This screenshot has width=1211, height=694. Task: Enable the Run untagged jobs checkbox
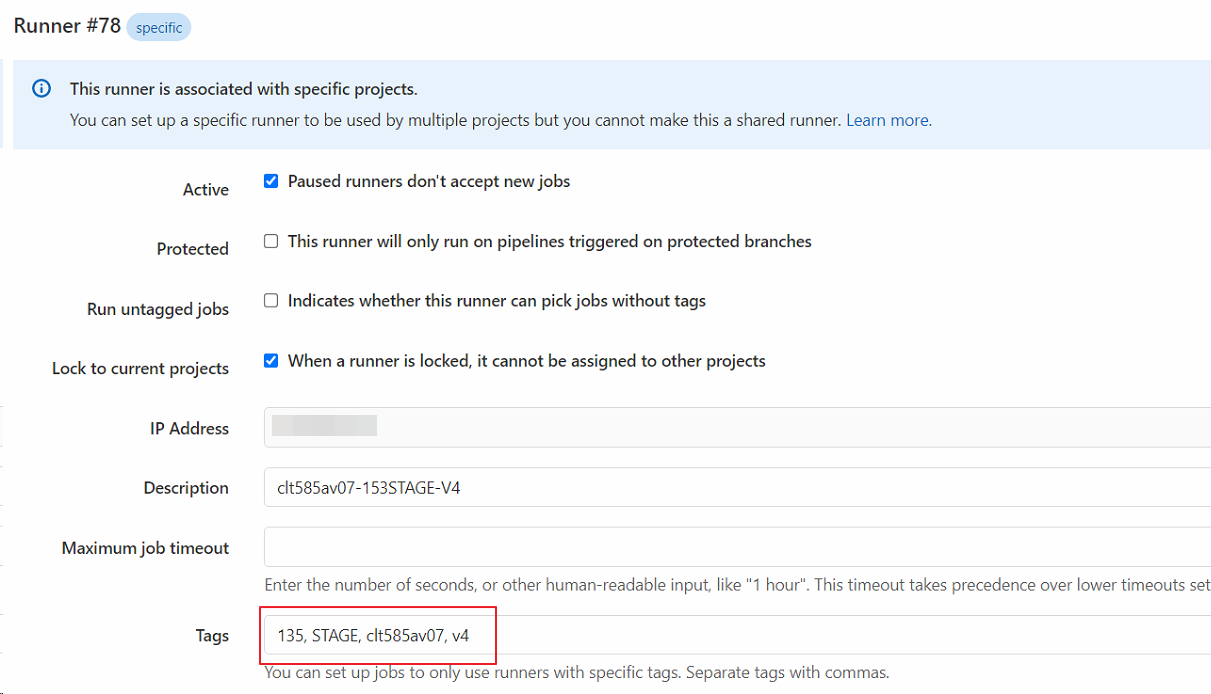270,301
